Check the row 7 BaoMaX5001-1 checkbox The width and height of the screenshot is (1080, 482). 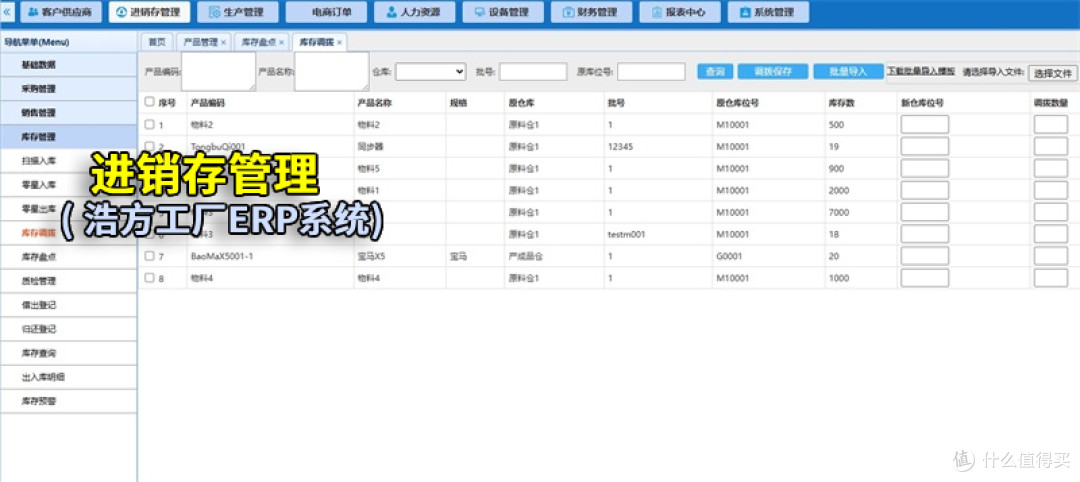click(150, 256)
